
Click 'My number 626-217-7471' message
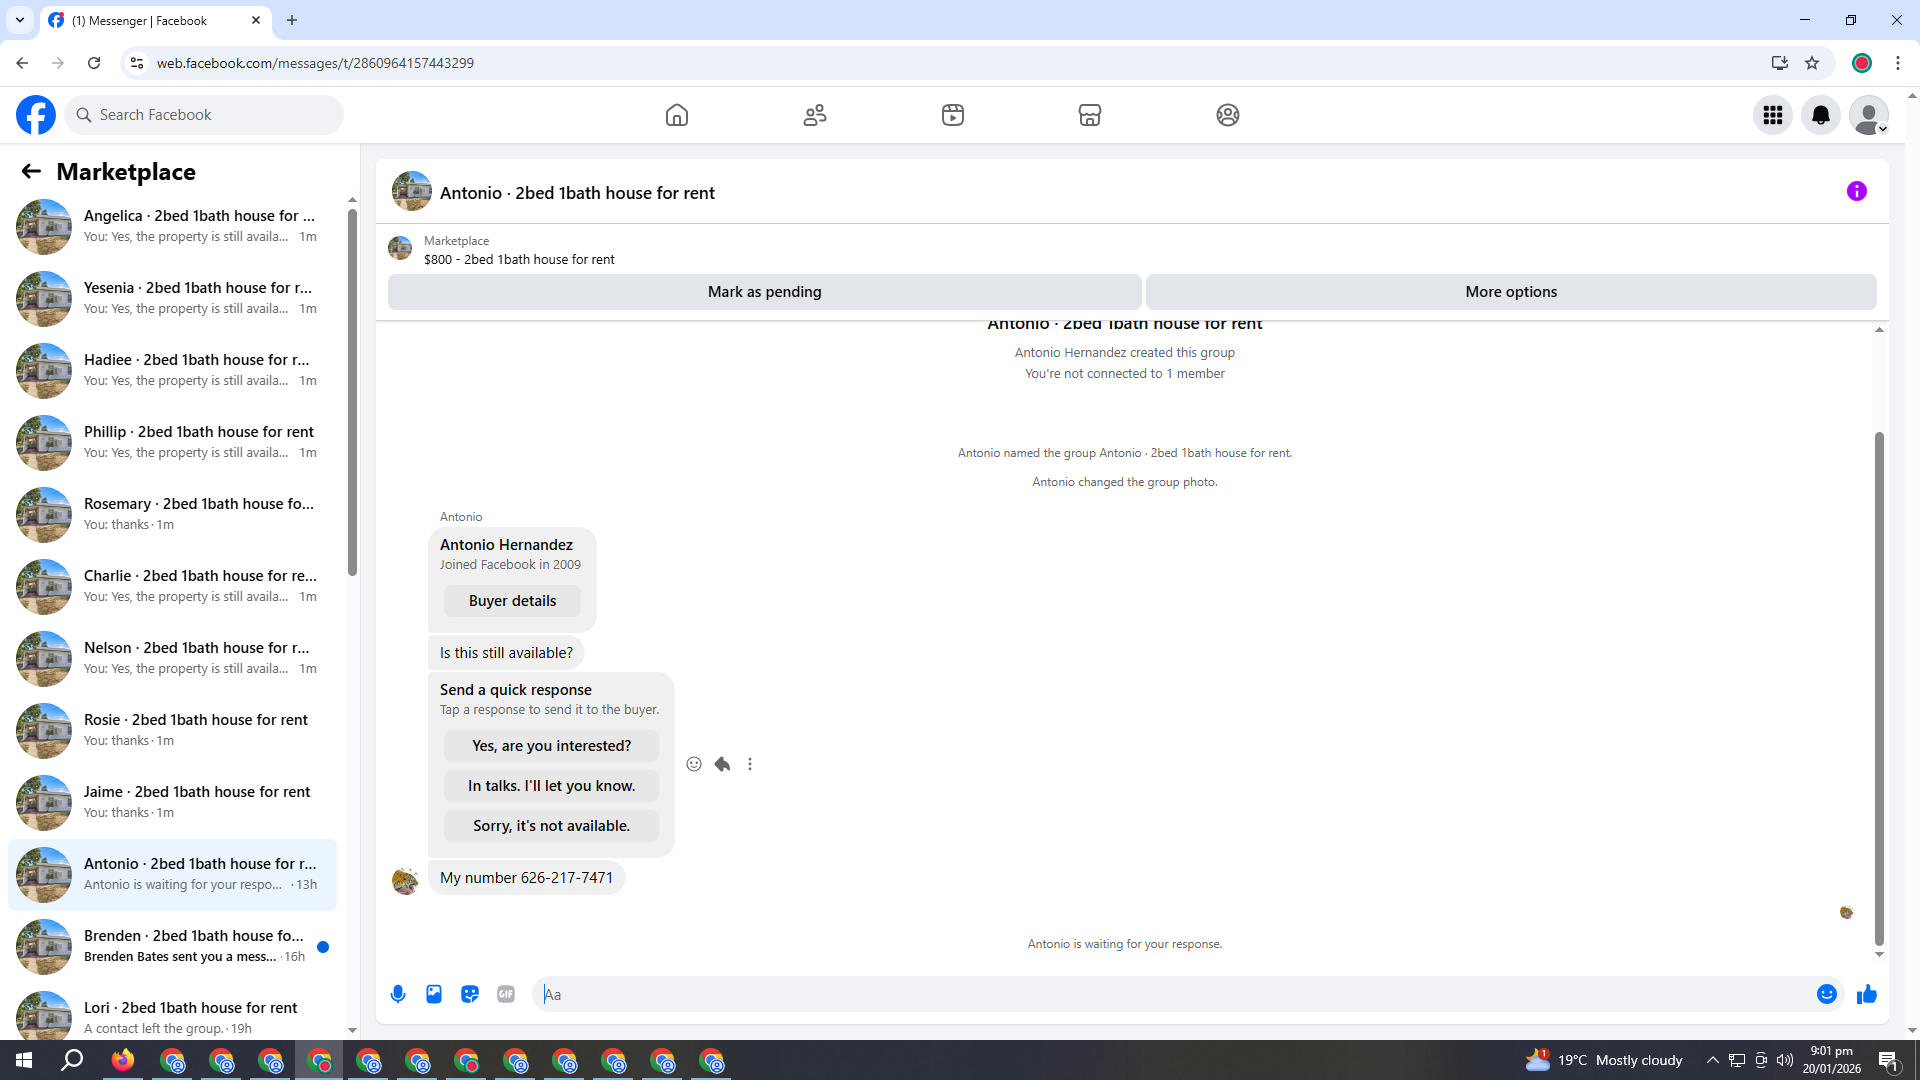(x=526, y=878)
